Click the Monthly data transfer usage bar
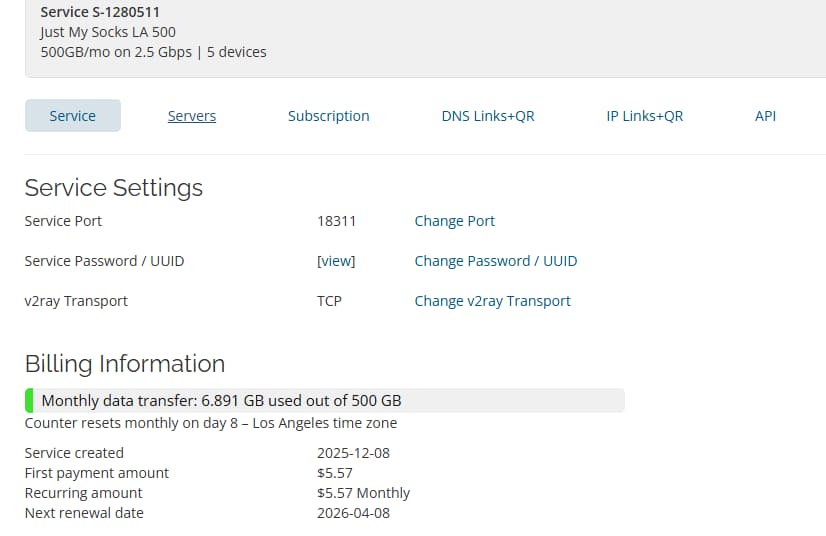 pos(324,401)
